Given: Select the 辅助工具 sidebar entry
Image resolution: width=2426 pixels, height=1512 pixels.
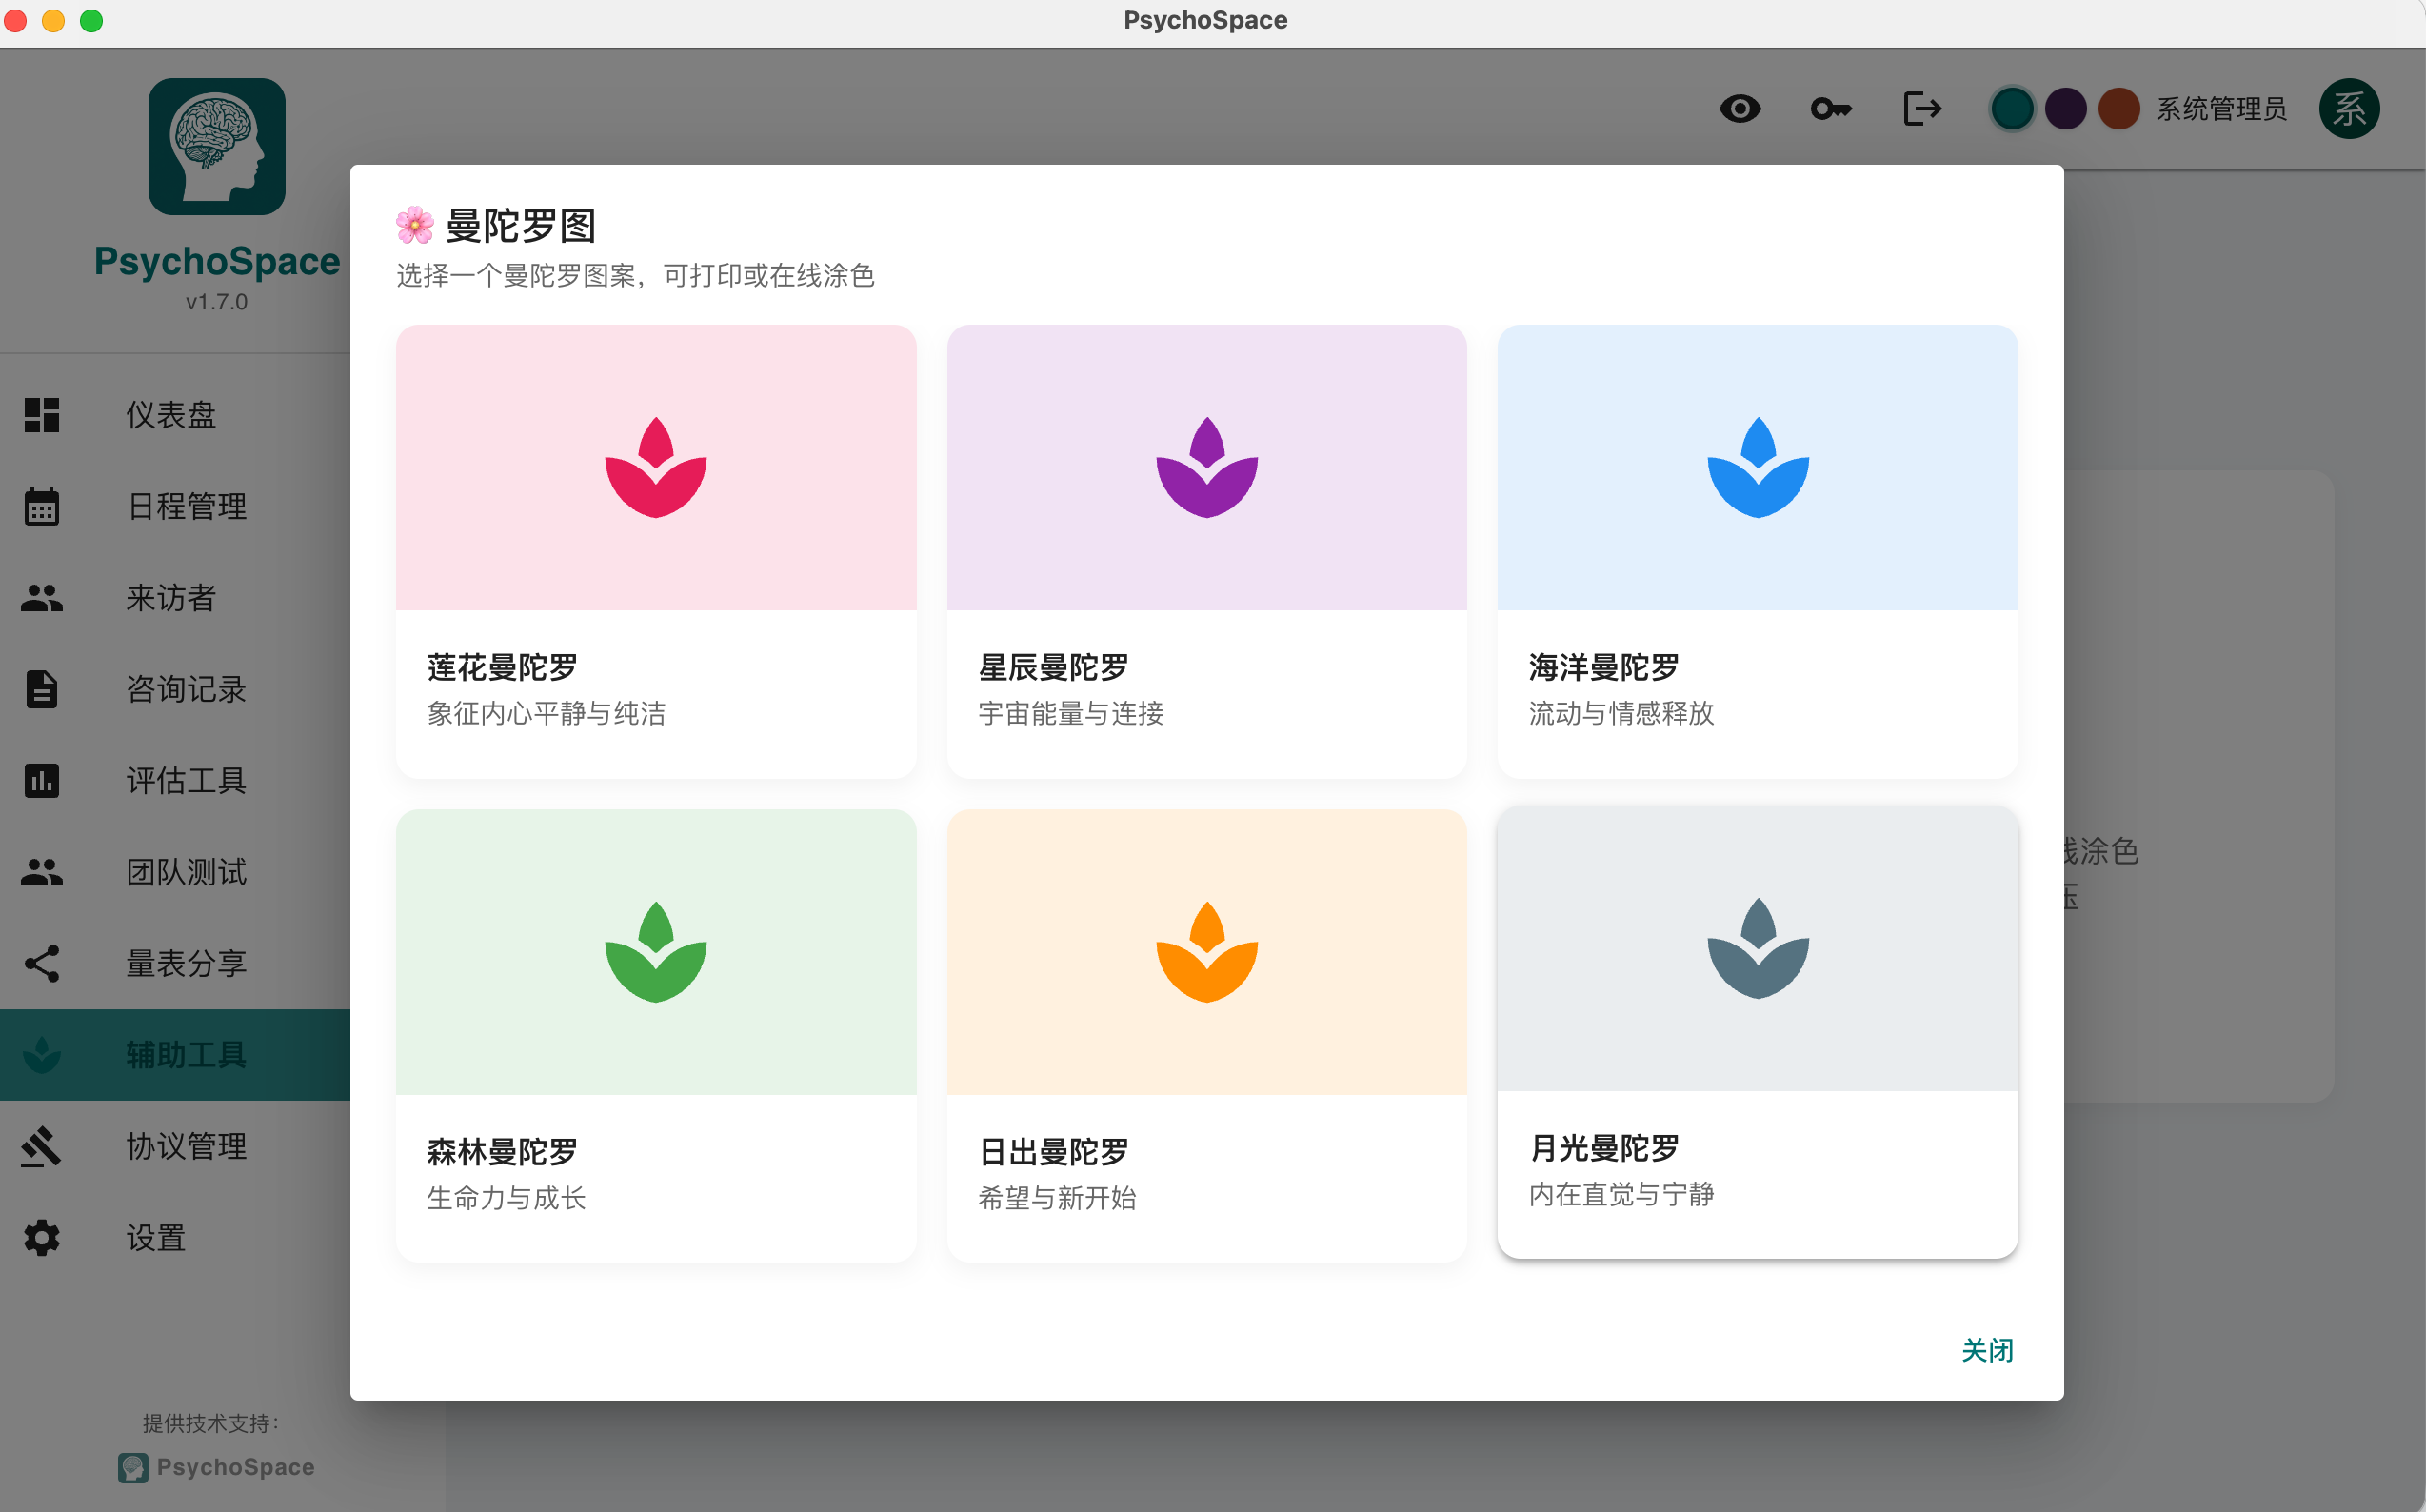Looking at the screenshot, I should 185,1054.
